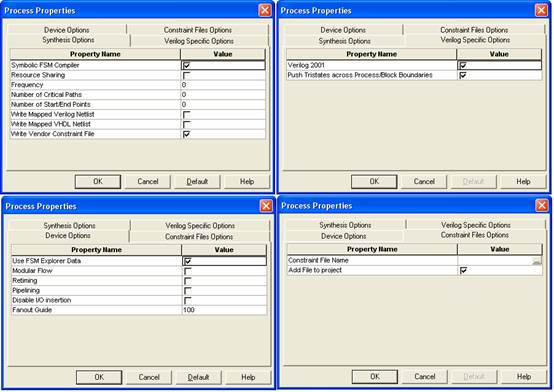Image resolution: width=554 pixels, height=392 pixels.
Task: Click the empty Constraint File Name value field
Action: tap(495, 261)
